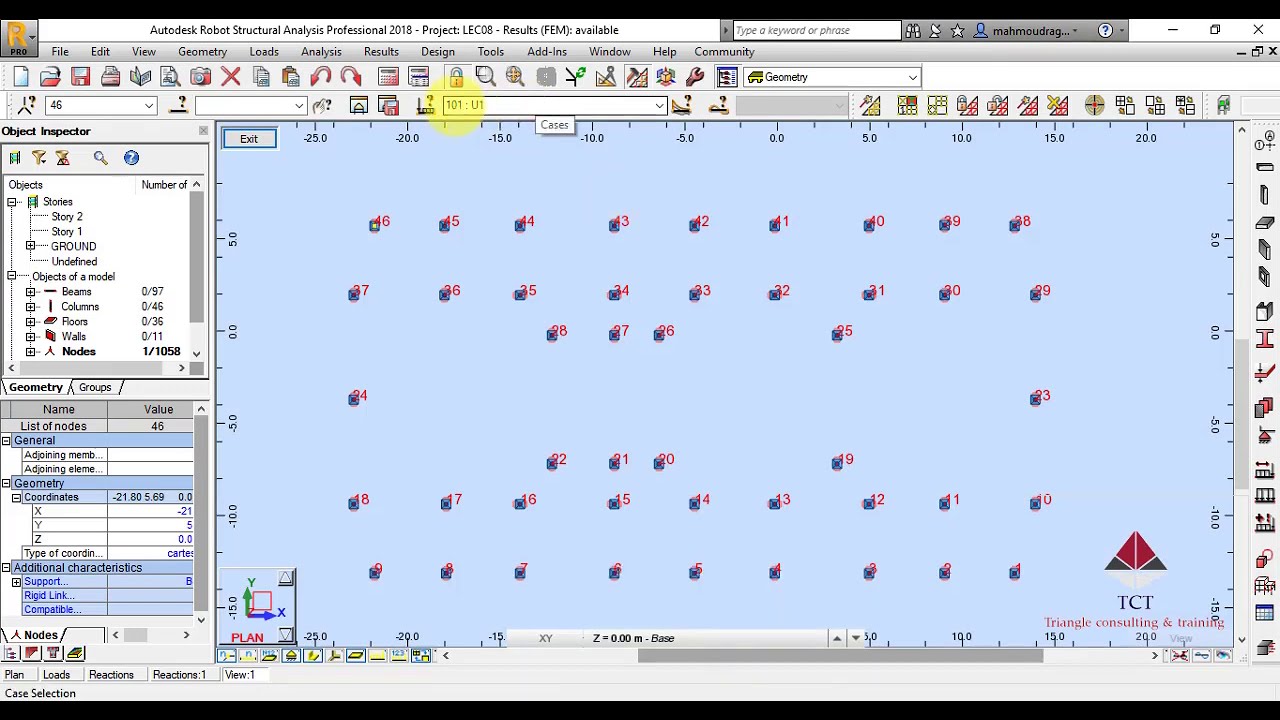Switch to the Groups tab
1280x720 pixels.
tap(95, 387)
